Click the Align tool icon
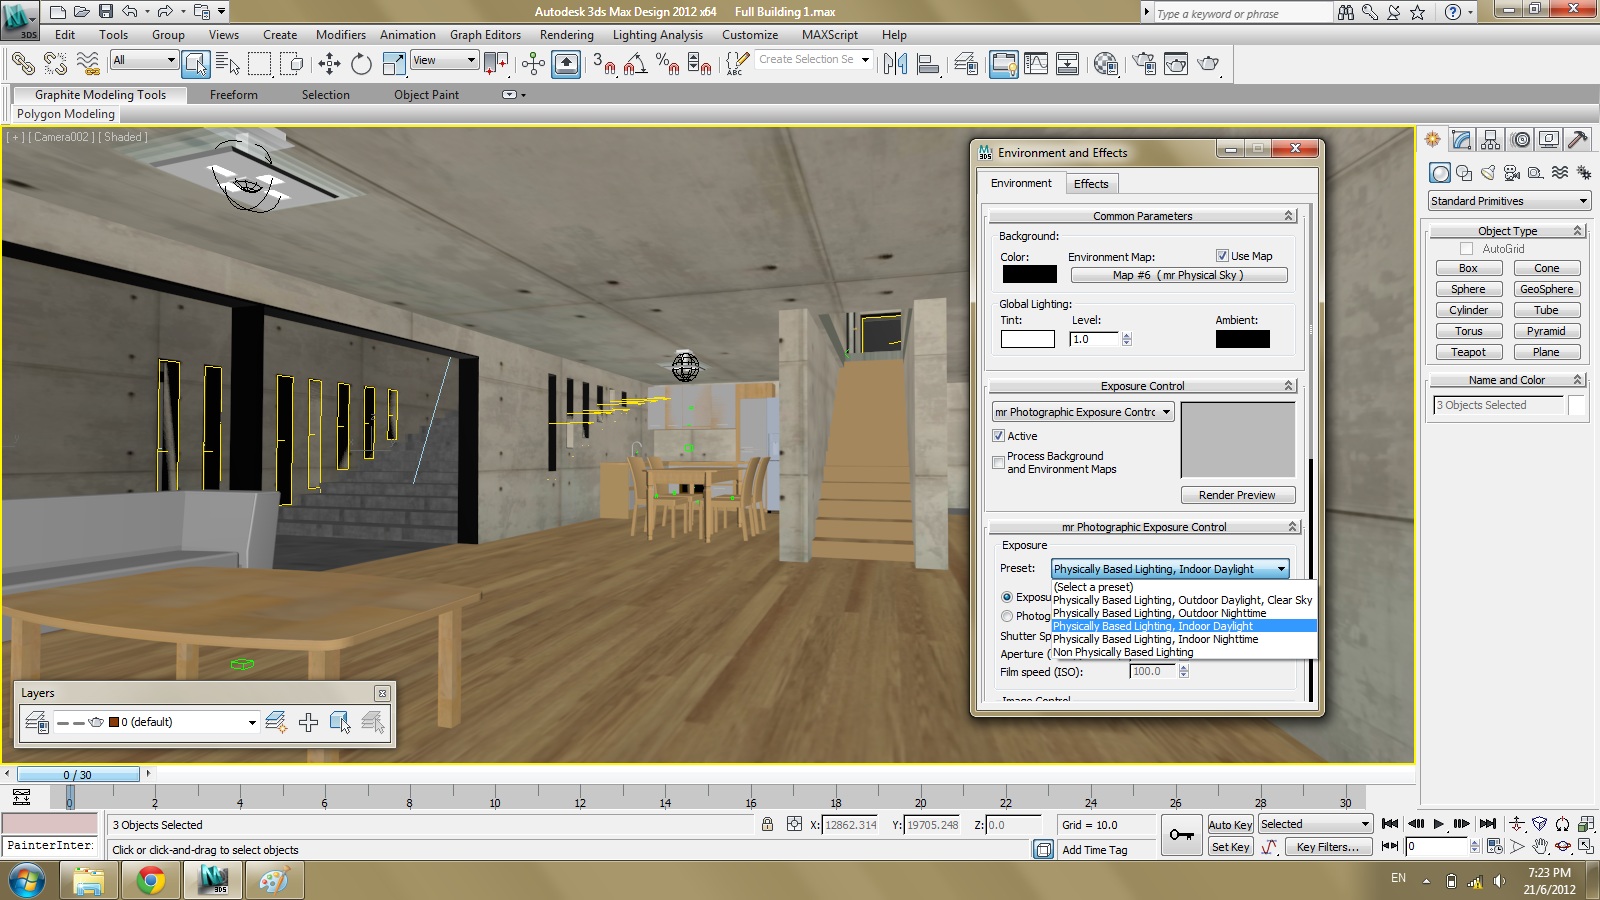 pos(928,64)
